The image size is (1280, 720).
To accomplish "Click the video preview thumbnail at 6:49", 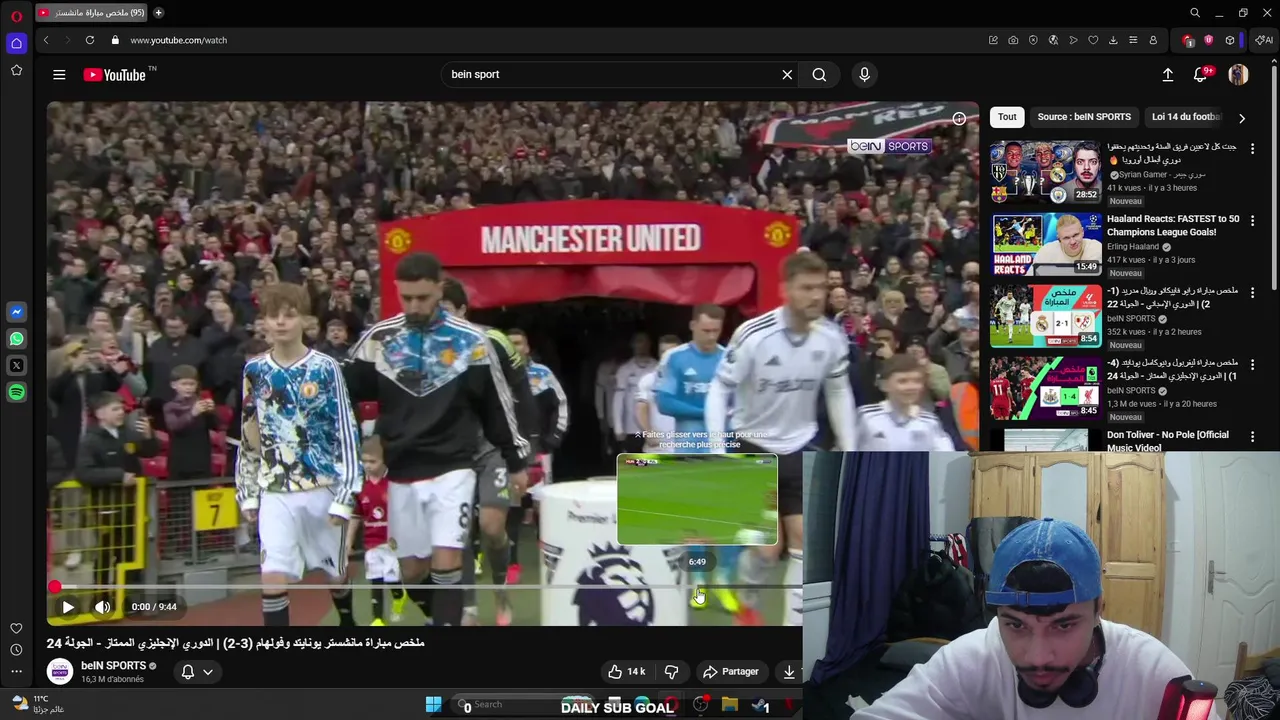I will click(x=697, y=499).
